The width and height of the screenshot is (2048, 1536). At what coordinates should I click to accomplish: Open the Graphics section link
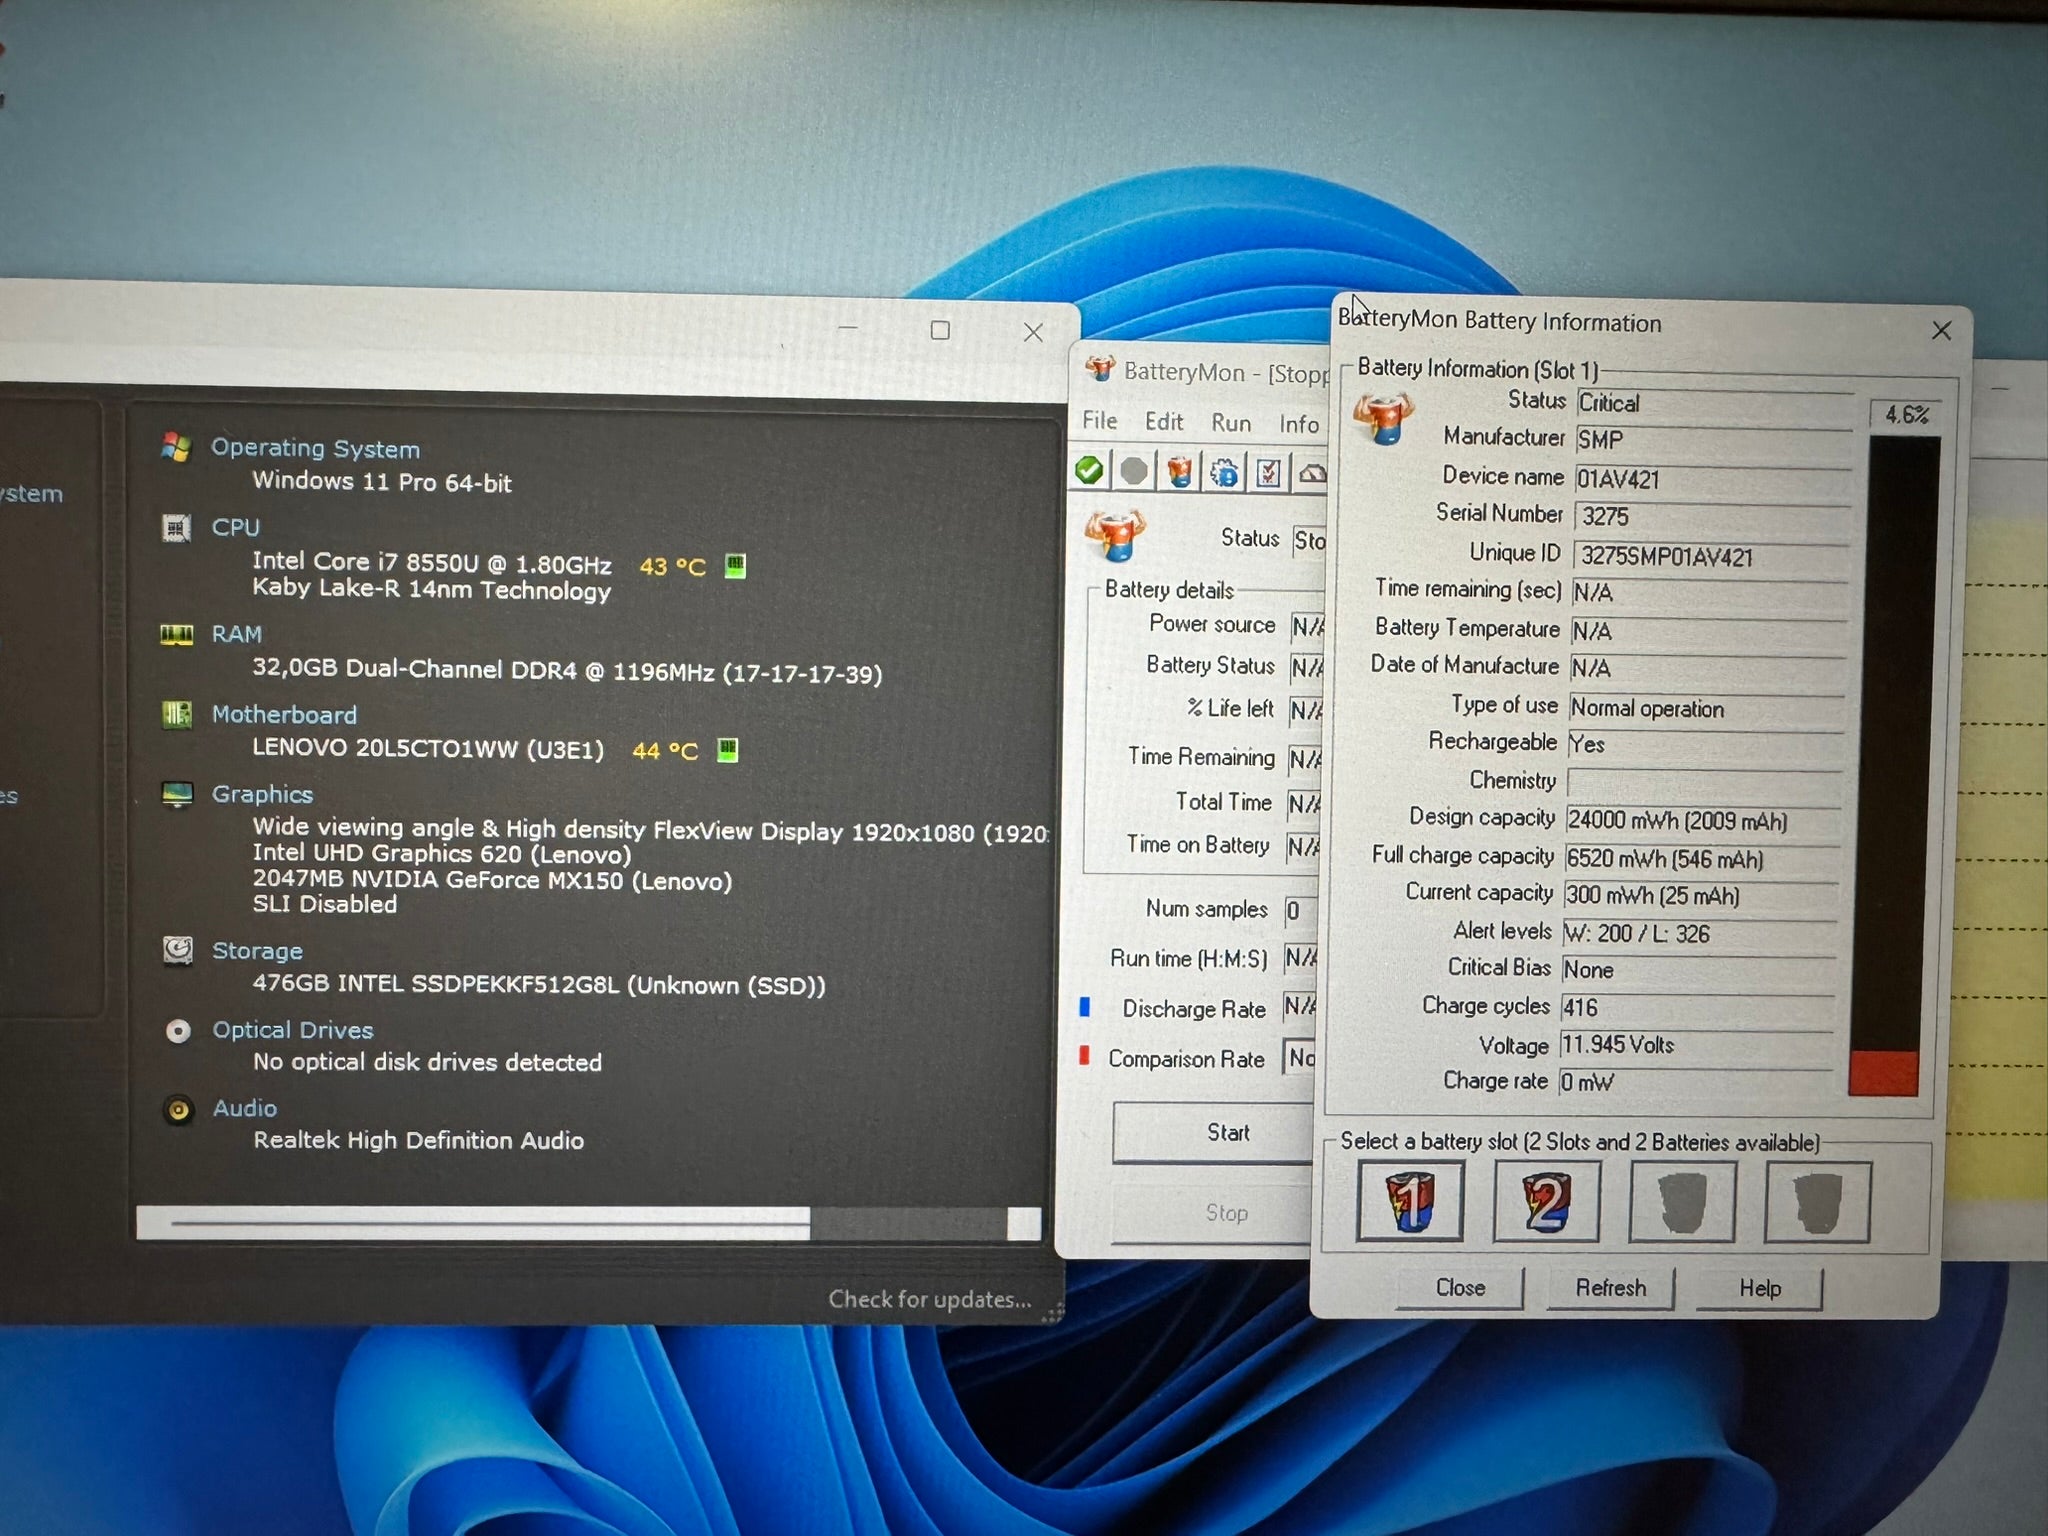(x=262, y=794)
